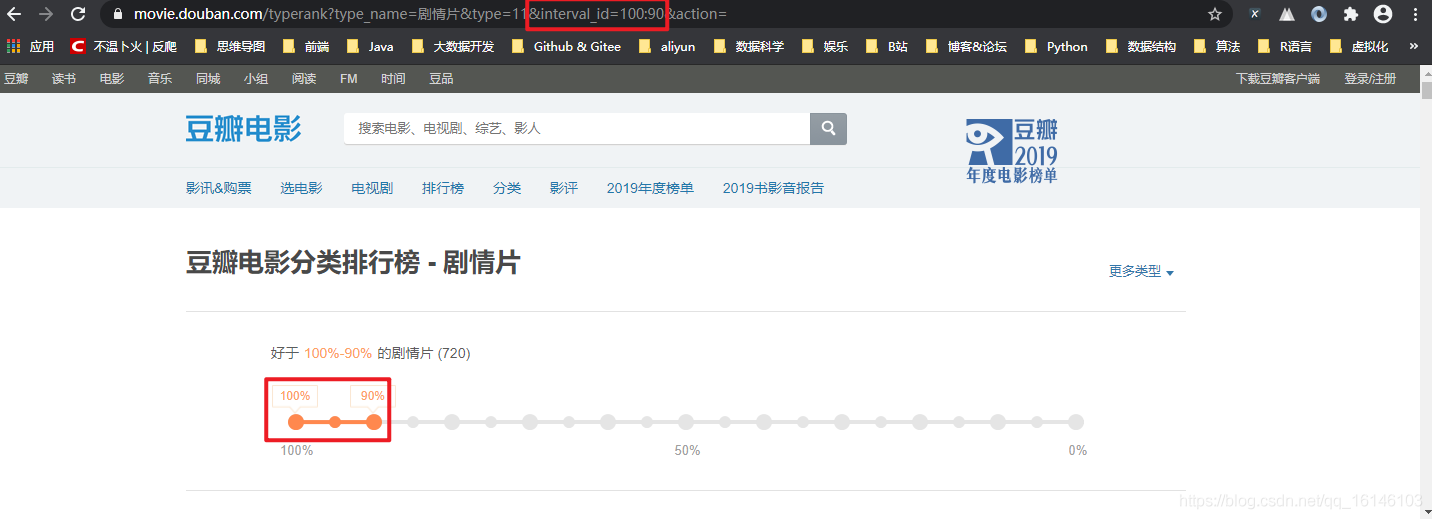The height and width of the screenshot is (519, 1432).
Task: Focus the movie search box
Action: pyautogui.click(x=577, y=129)
